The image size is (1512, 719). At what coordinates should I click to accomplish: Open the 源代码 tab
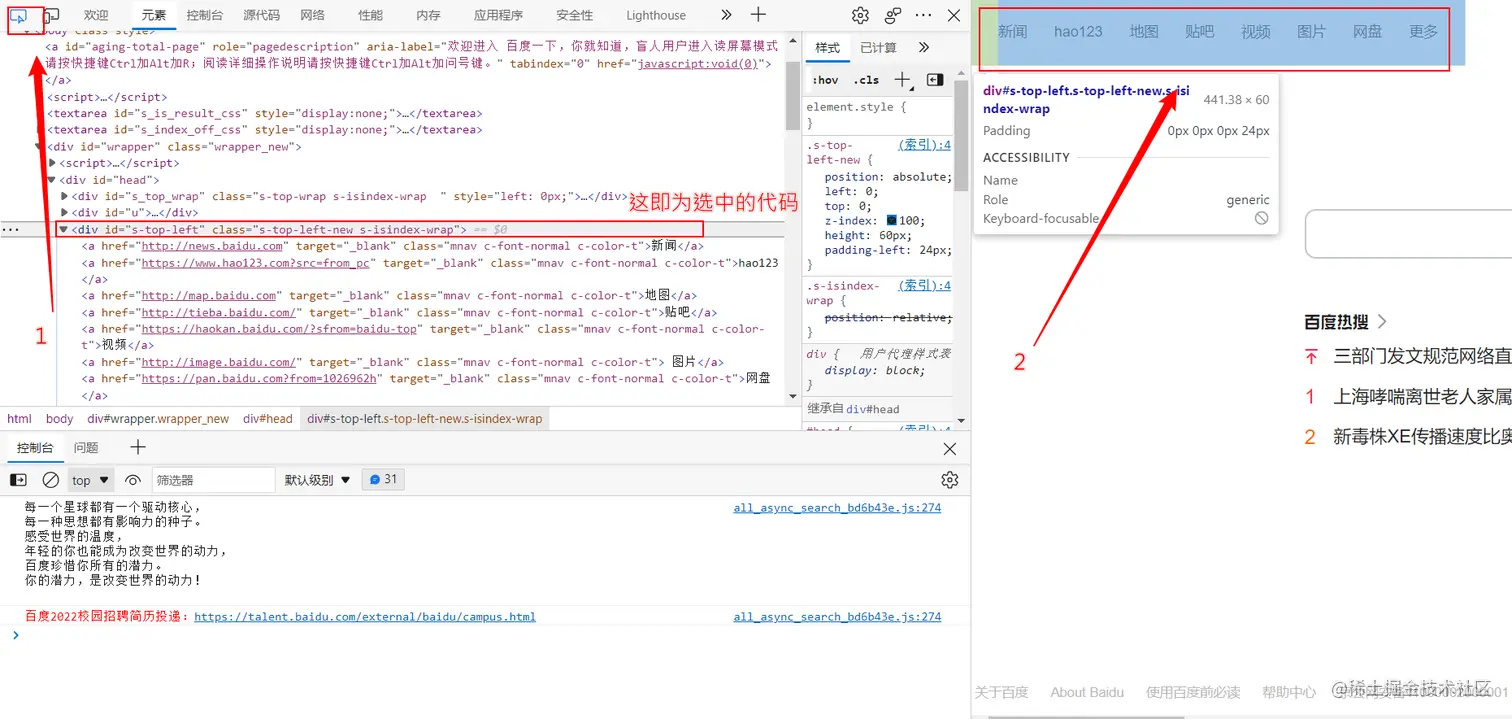pyautogui.click(x=262, y=15)
